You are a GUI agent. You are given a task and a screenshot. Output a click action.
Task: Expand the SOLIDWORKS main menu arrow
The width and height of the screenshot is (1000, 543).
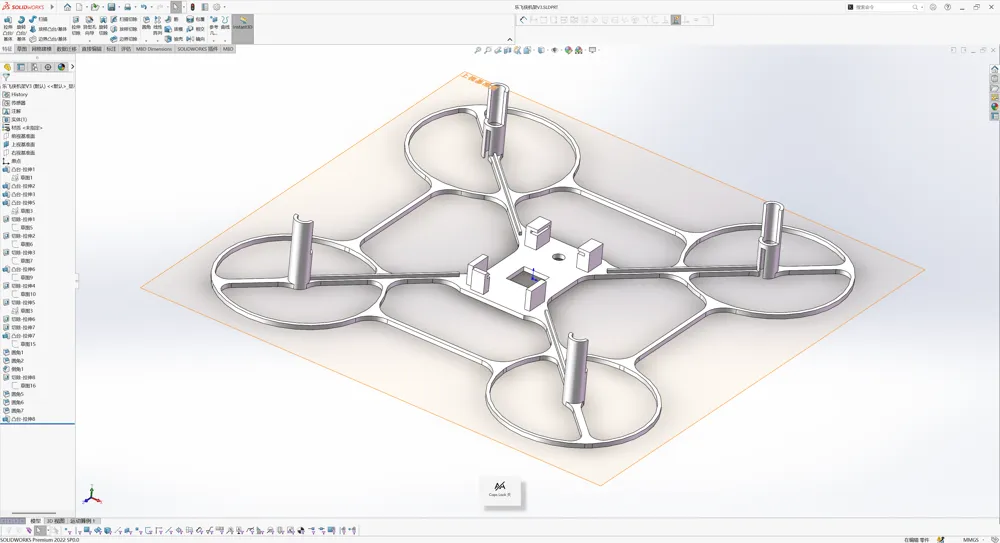pyautogui.click(x=52, y=7)
